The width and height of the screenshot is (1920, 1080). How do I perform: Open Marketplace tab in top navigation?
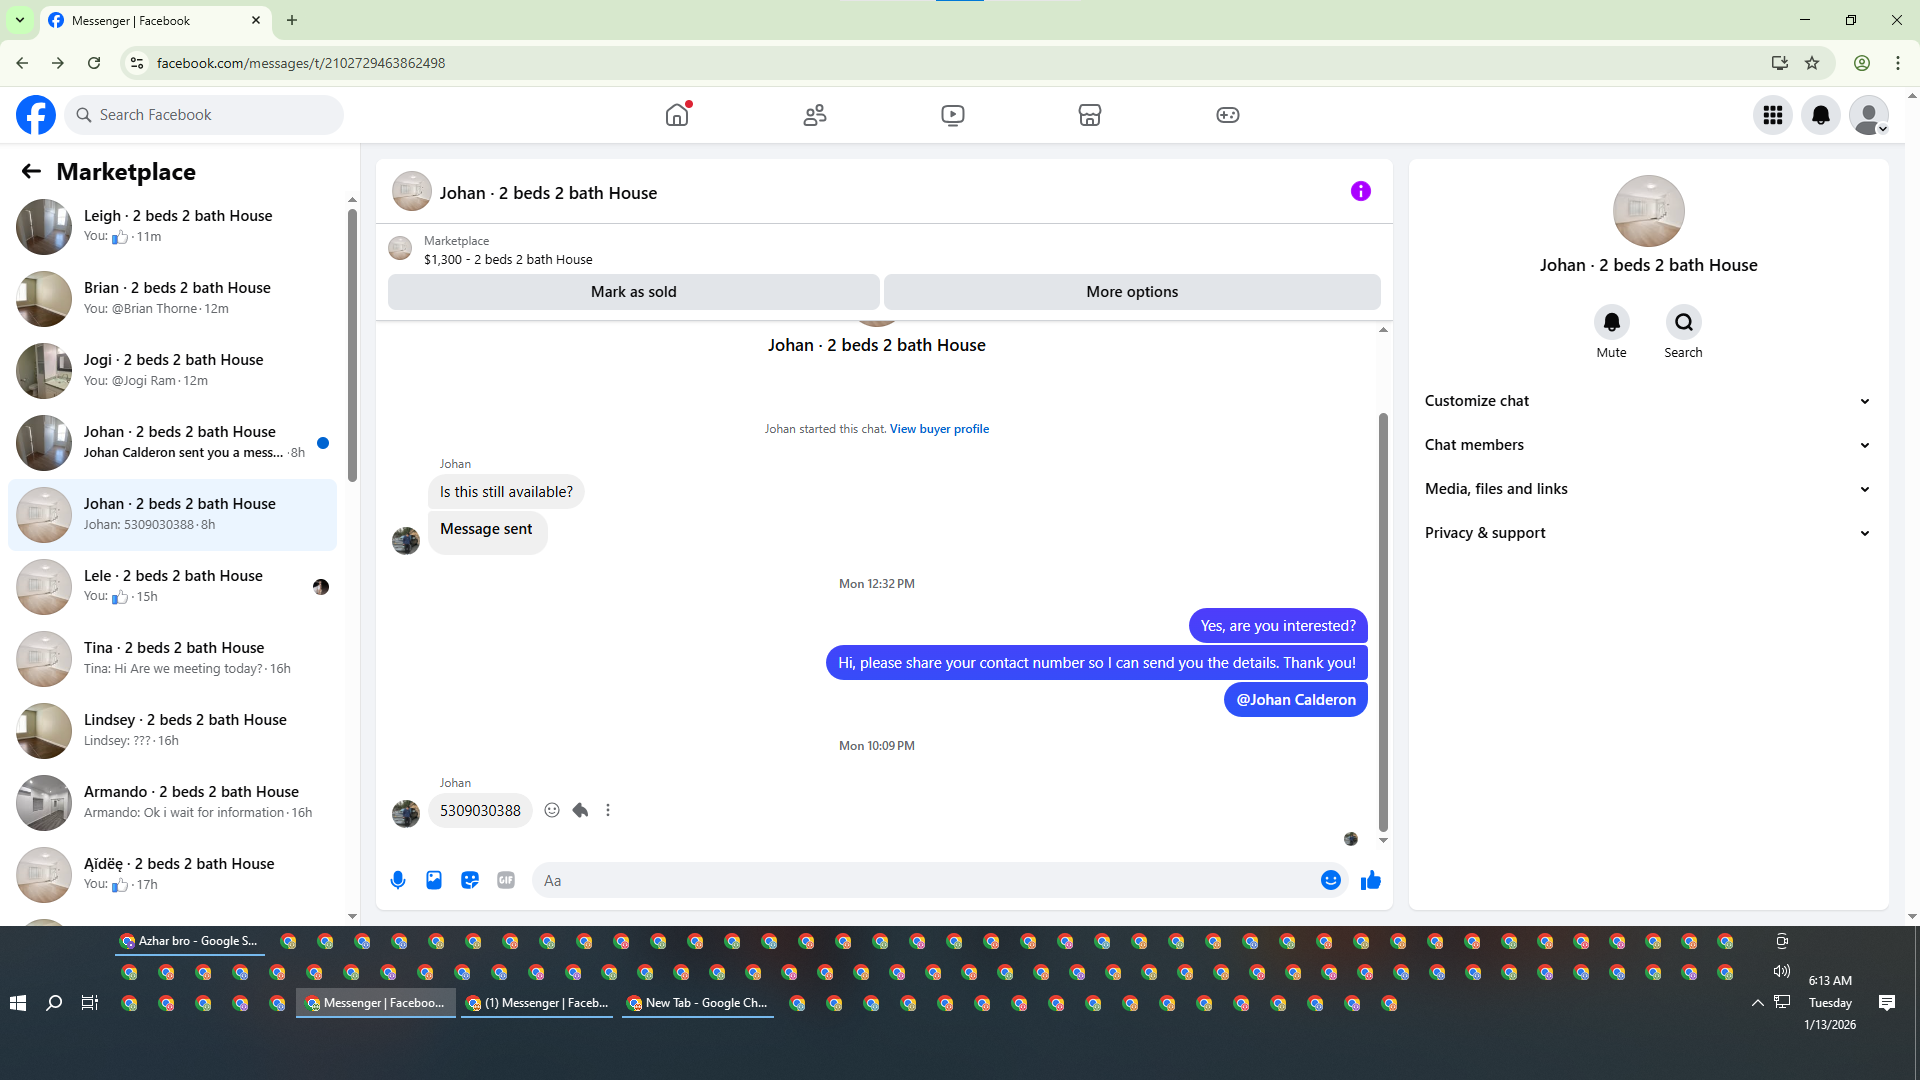[x=1090, y=115]
